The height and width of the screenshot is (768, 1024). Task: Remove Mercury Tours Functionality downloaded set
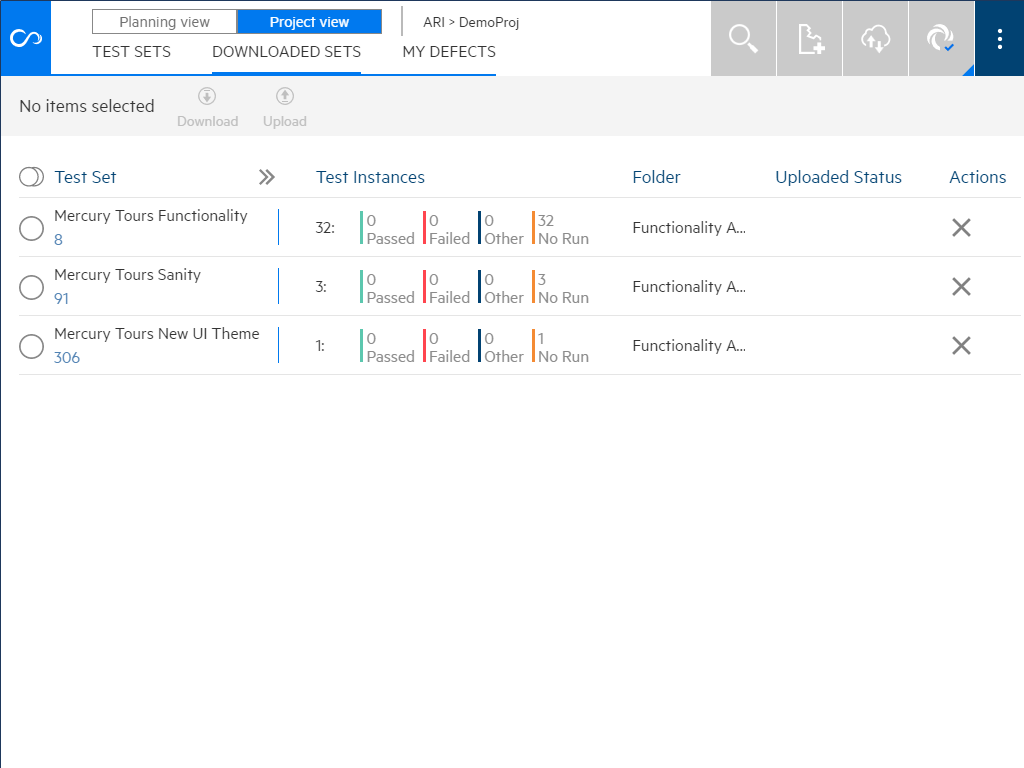point(961,228)
